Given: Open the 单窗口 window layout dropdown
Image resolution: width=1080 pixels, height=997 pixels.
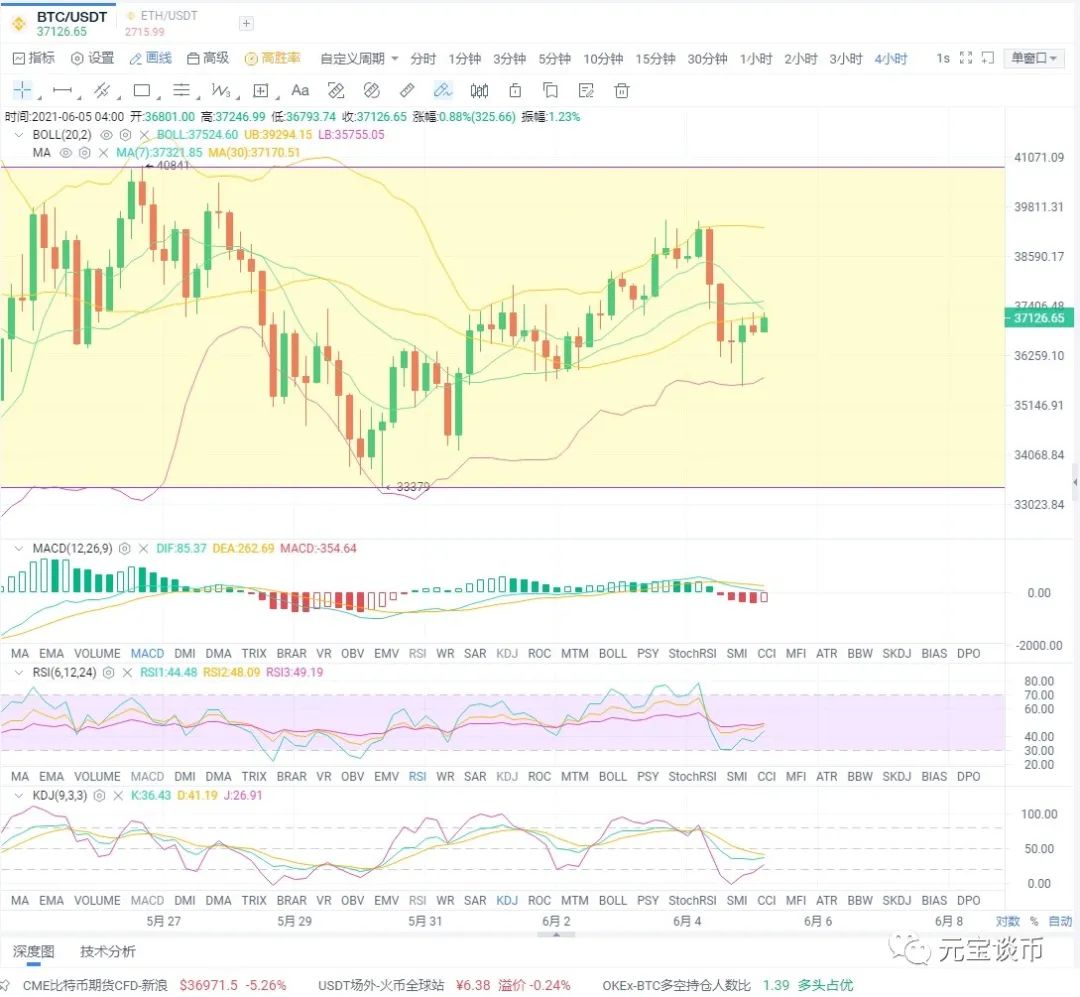Looking at the screenshot, I should (x=1034, y=59).
